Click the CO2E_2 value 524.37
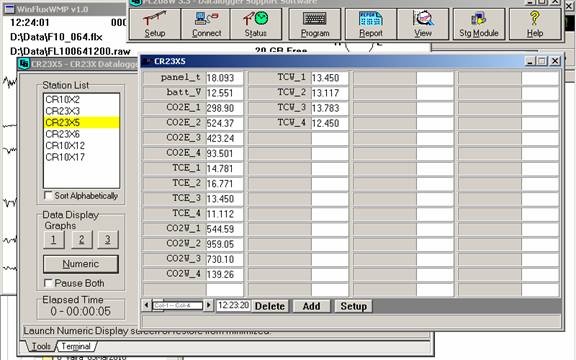This screenshot has width=576, height=360. click(x=224, y=123)
